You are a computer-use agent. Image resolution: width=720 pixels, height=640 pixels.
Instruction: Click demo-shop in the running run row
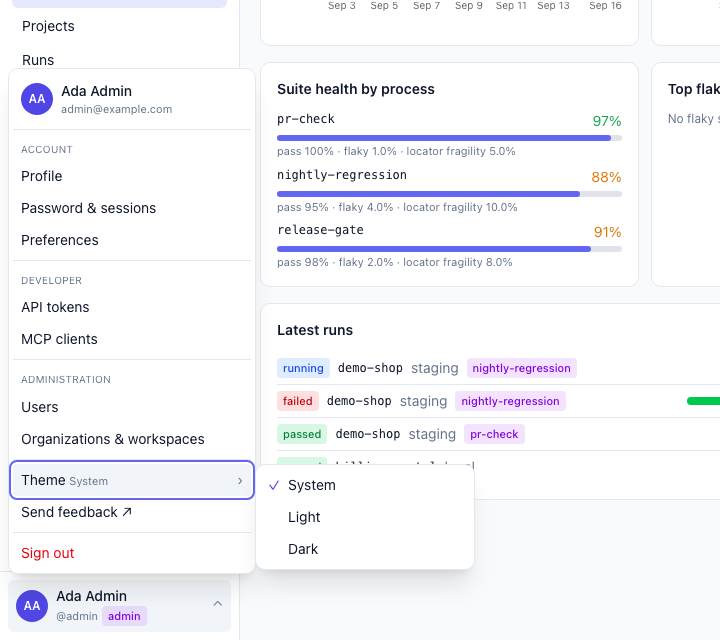[x=370, y=368]
